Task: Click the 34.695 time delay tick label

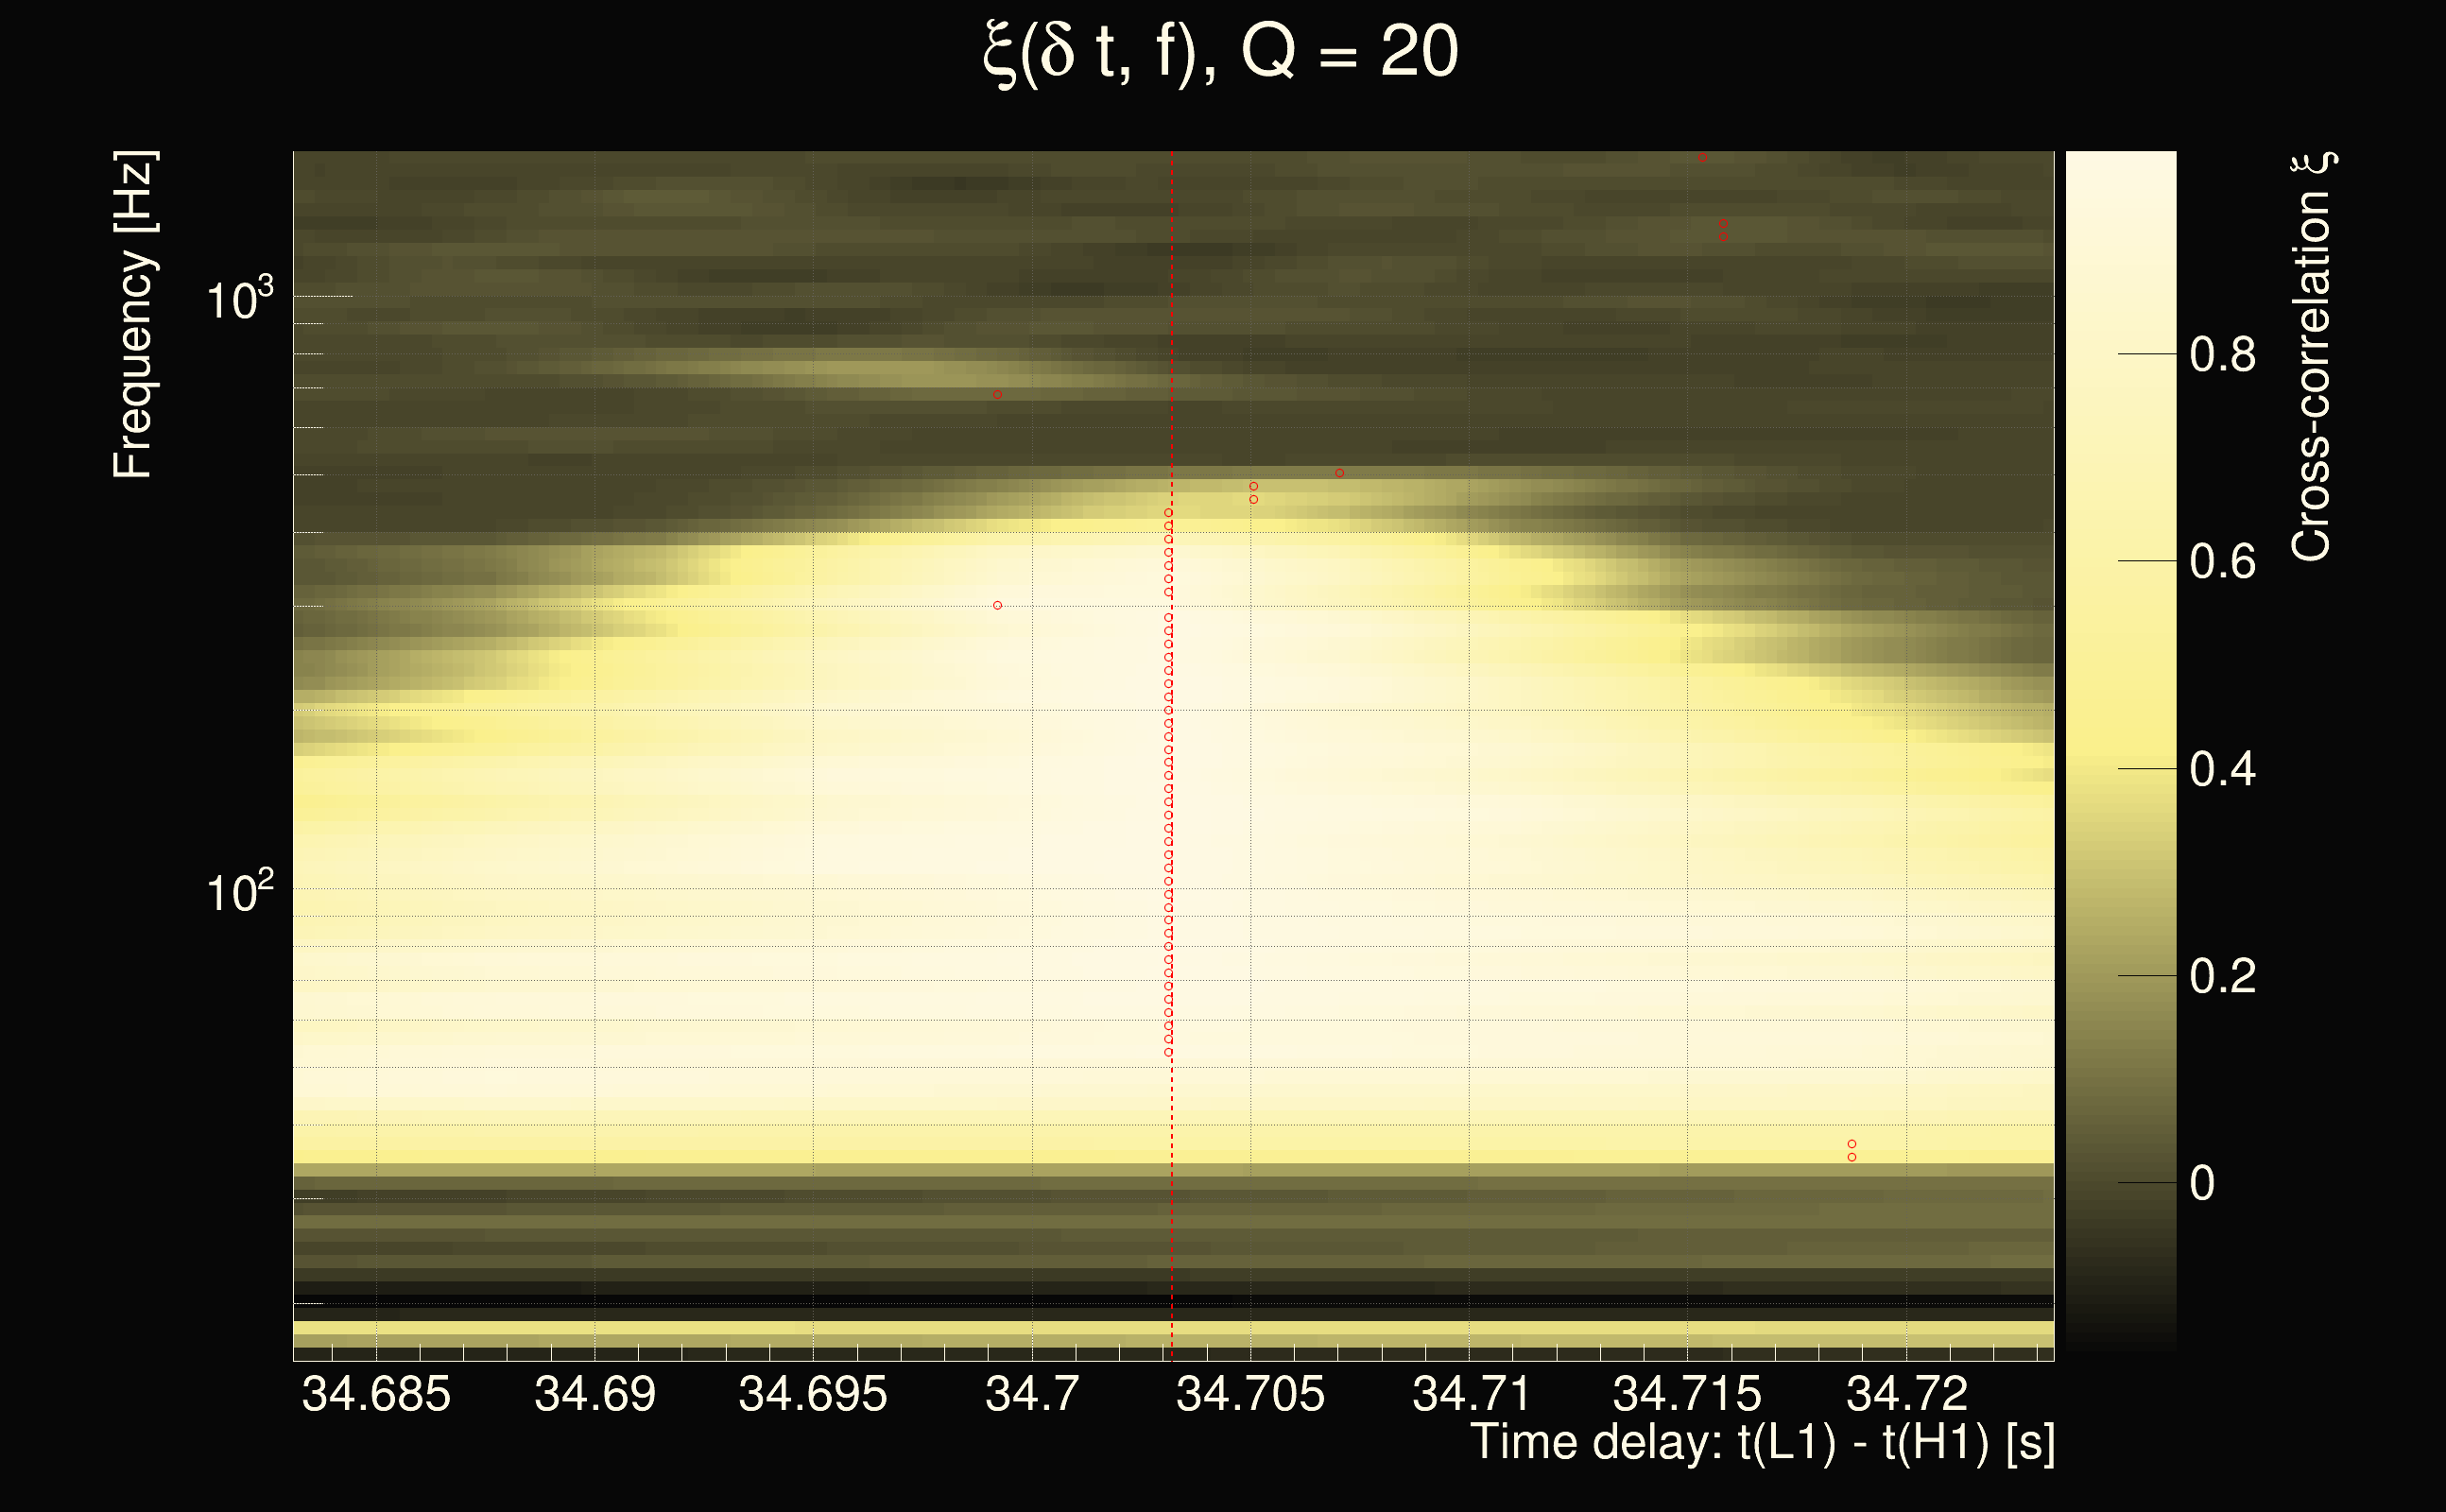Action: click(813, 1394)
